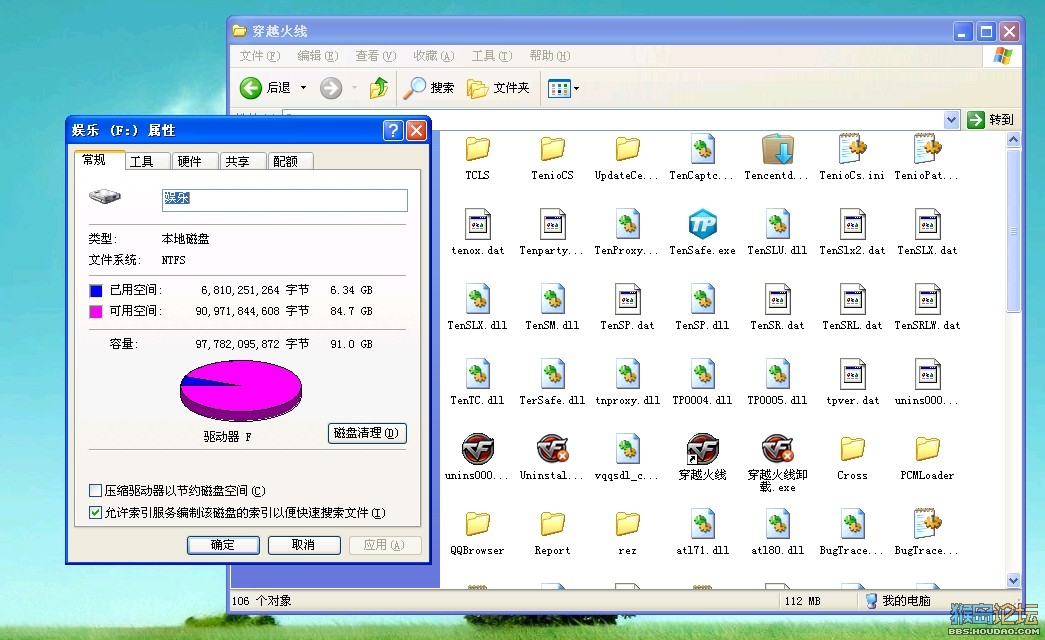Click the 106 个对象 status text
The width and height of the screenshot is (1045, 640).
click(x=262, y=601)
